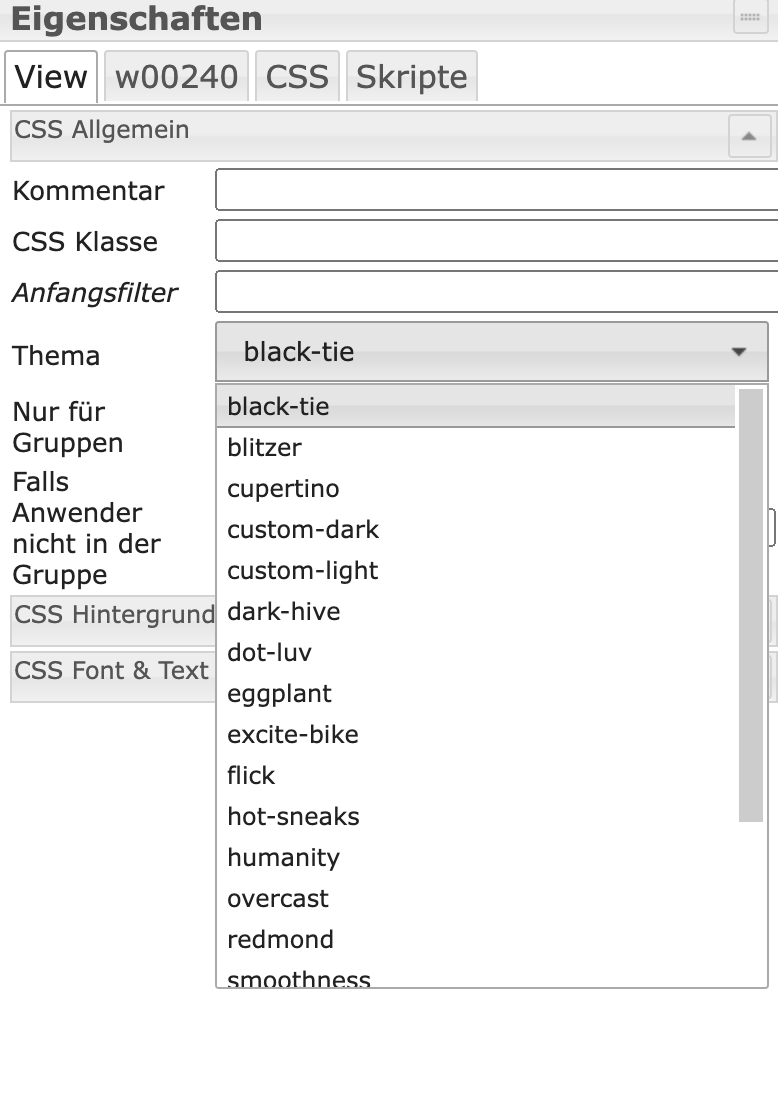
Task: Click the Anfangsfilter input field
Action: click(496, 292)
